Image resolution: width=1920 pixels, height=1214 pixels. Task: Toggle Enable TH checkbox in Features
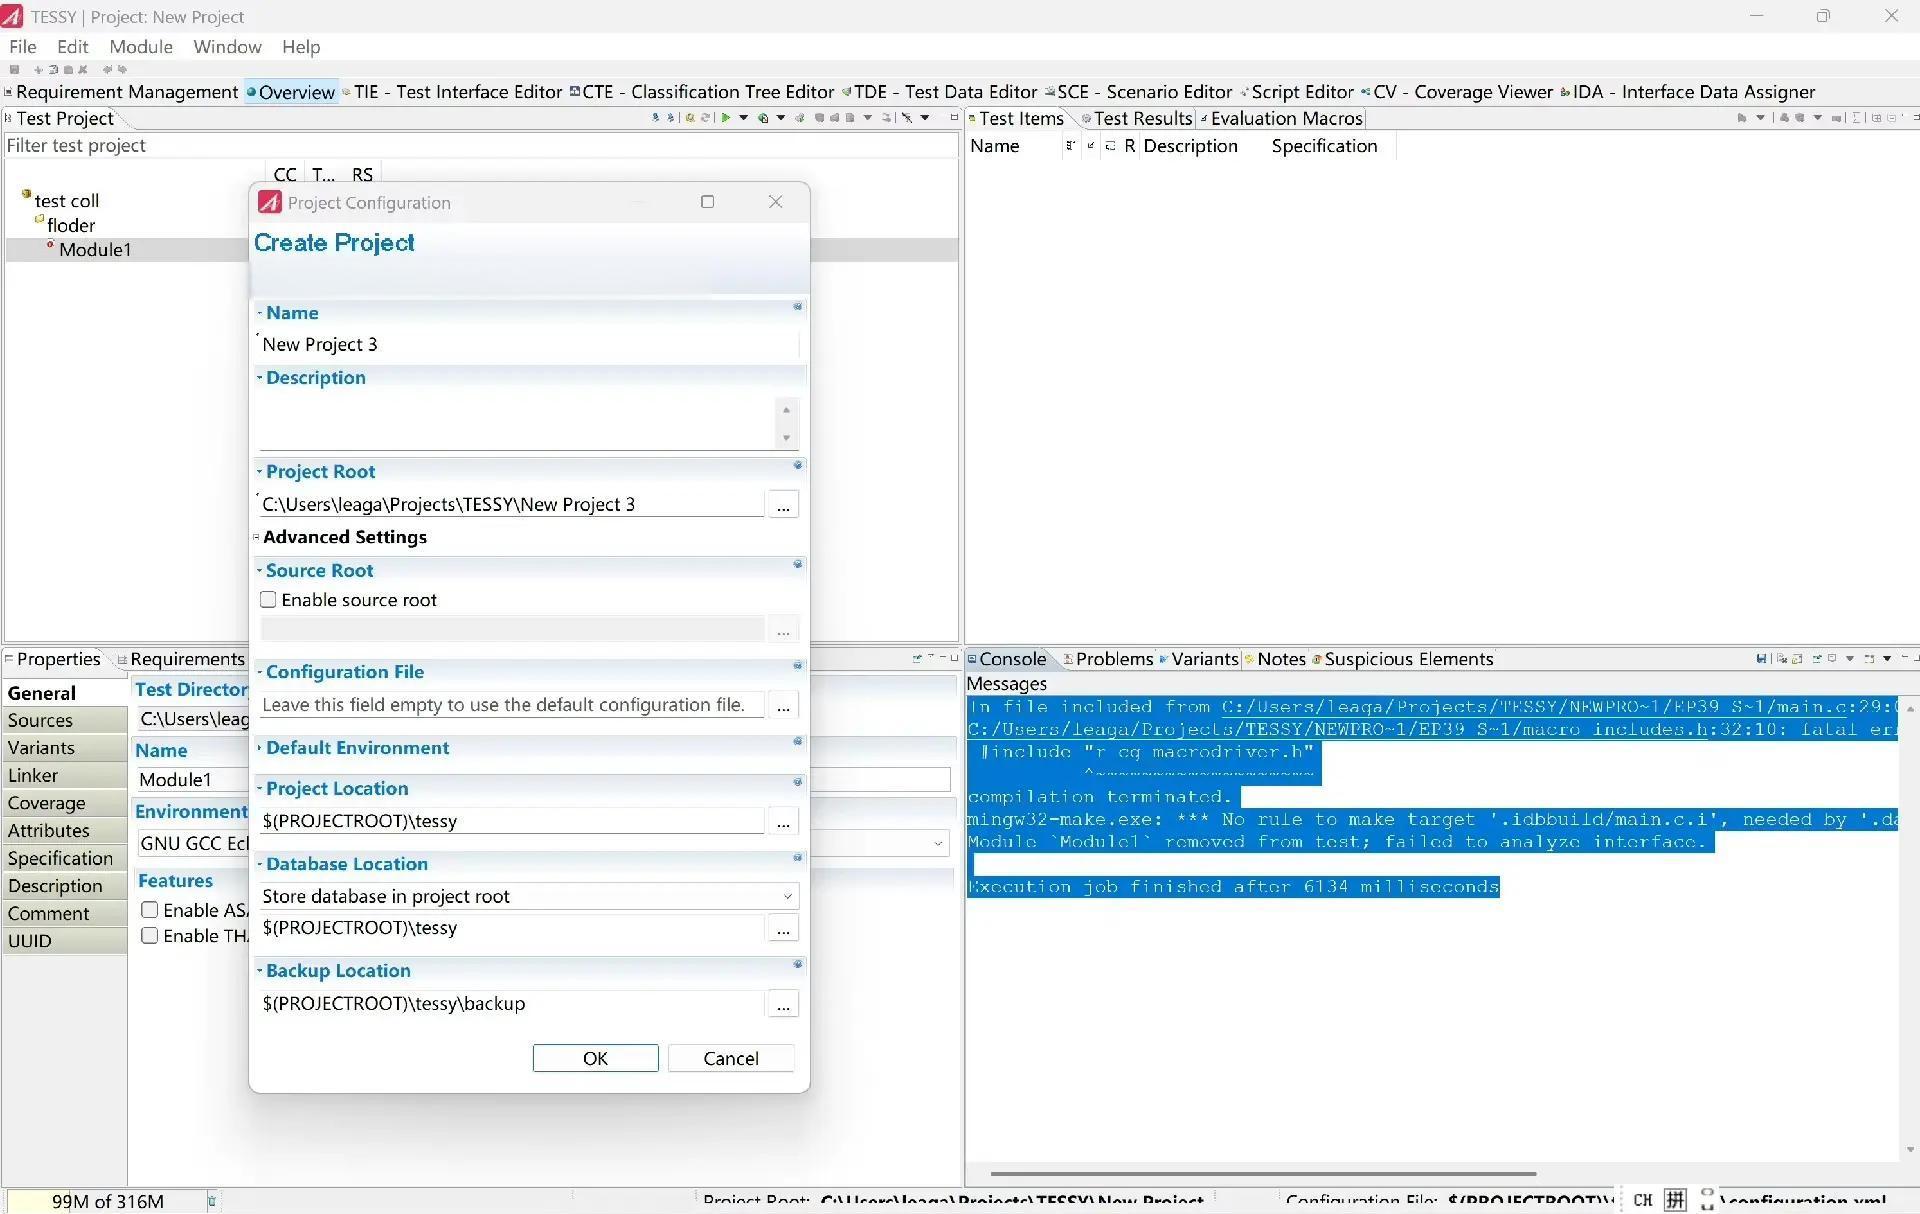coord(150,936)
